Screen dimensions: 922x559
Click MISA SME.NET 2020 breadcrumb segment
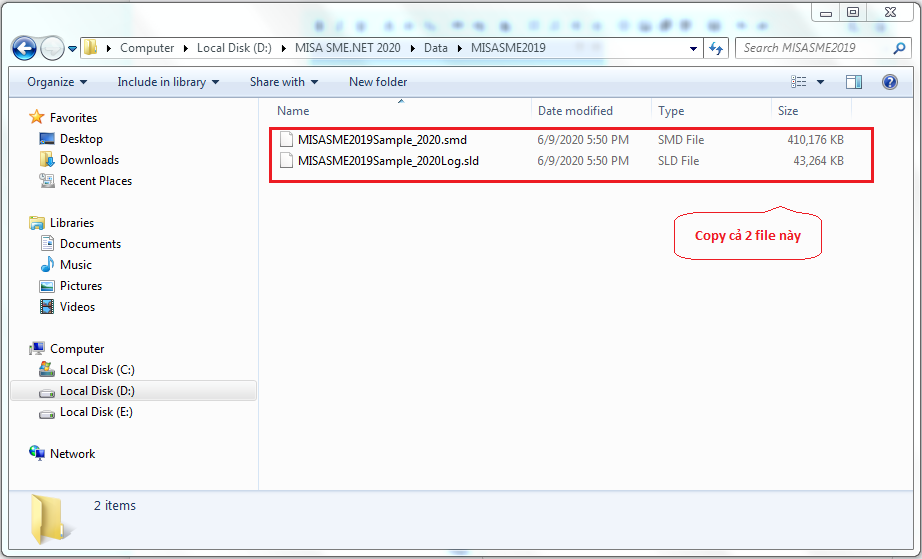348,48
